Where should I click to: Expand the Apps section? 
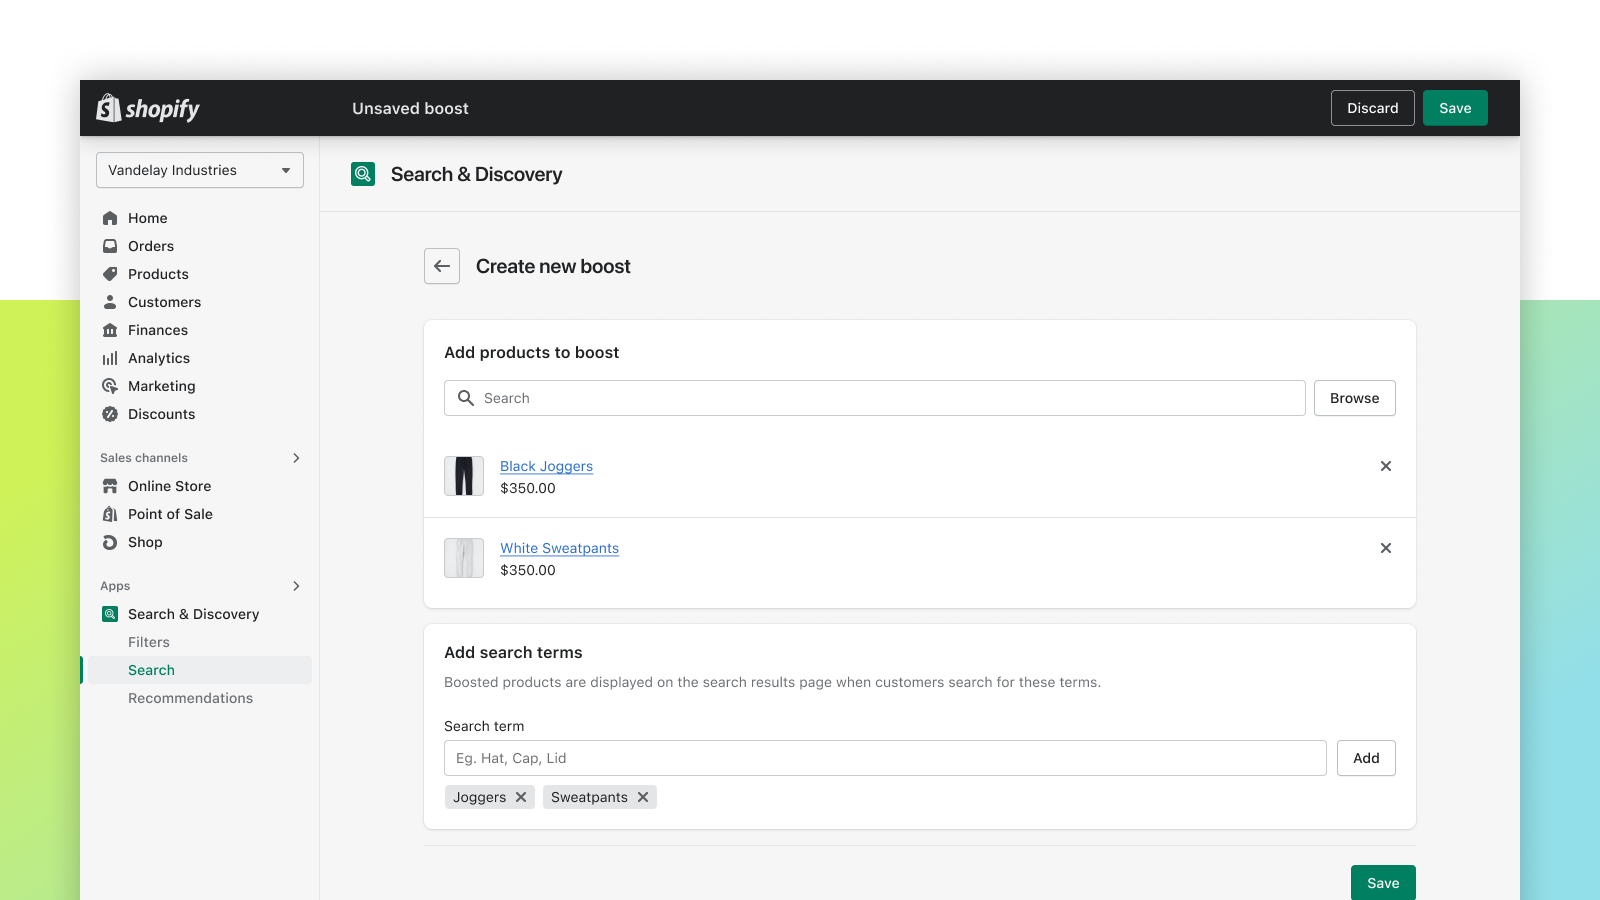(296, 586)
